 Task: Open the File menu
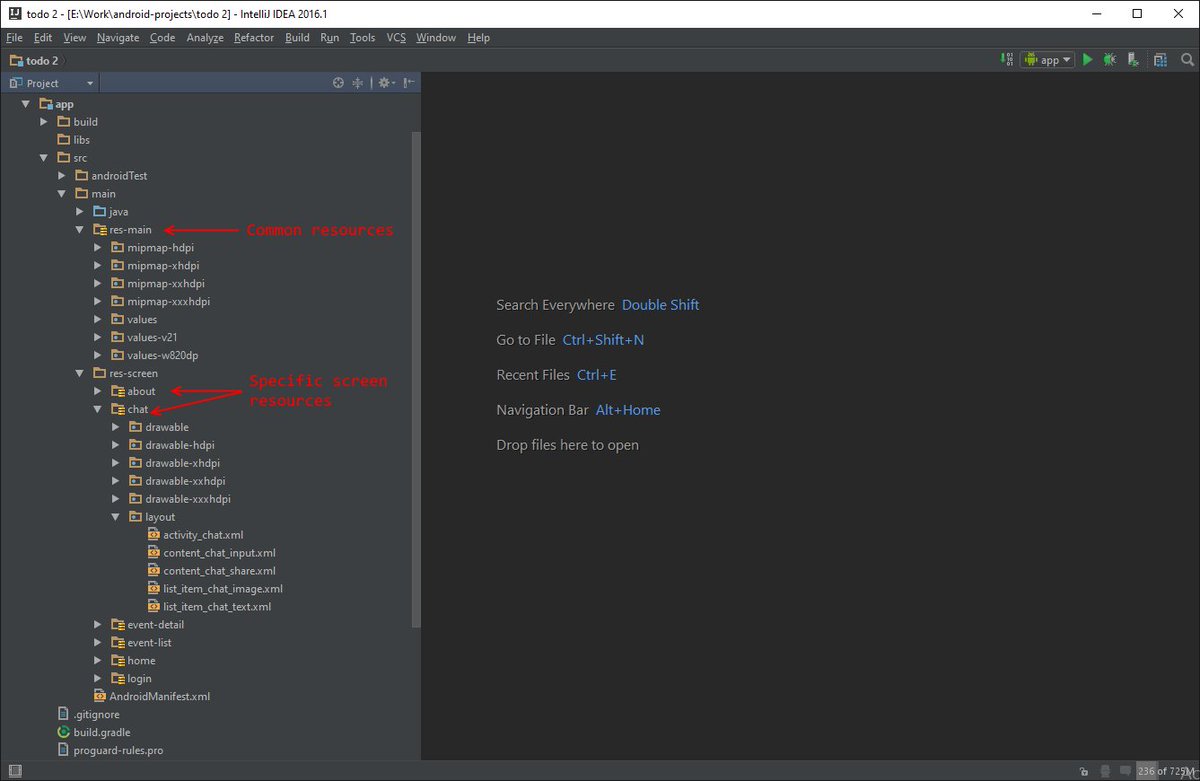click(x=14, y=38)
